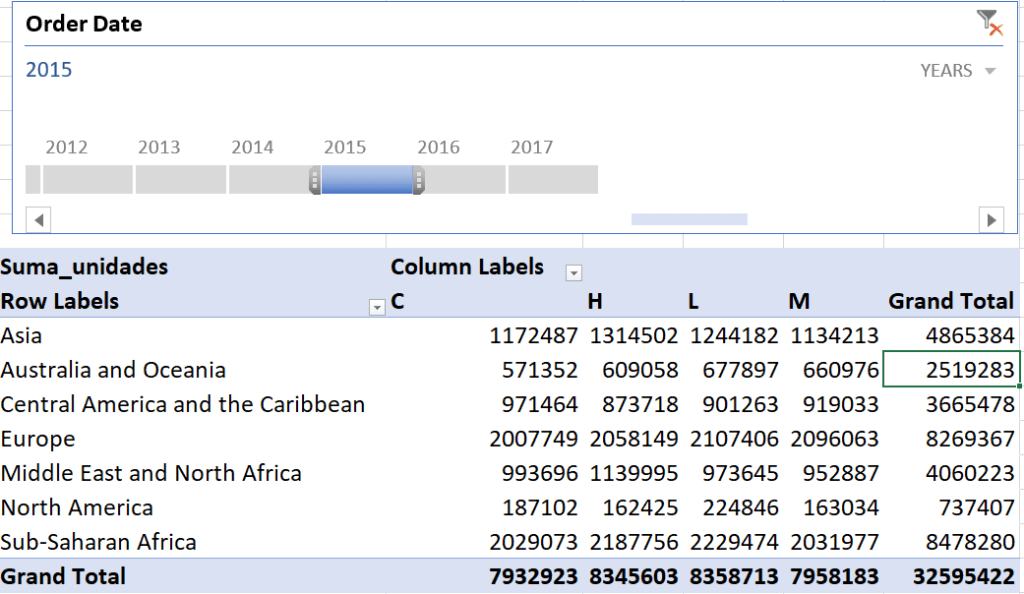Clear the Order Date timeline filter
1024x594 pixels.
pos(990,23)
